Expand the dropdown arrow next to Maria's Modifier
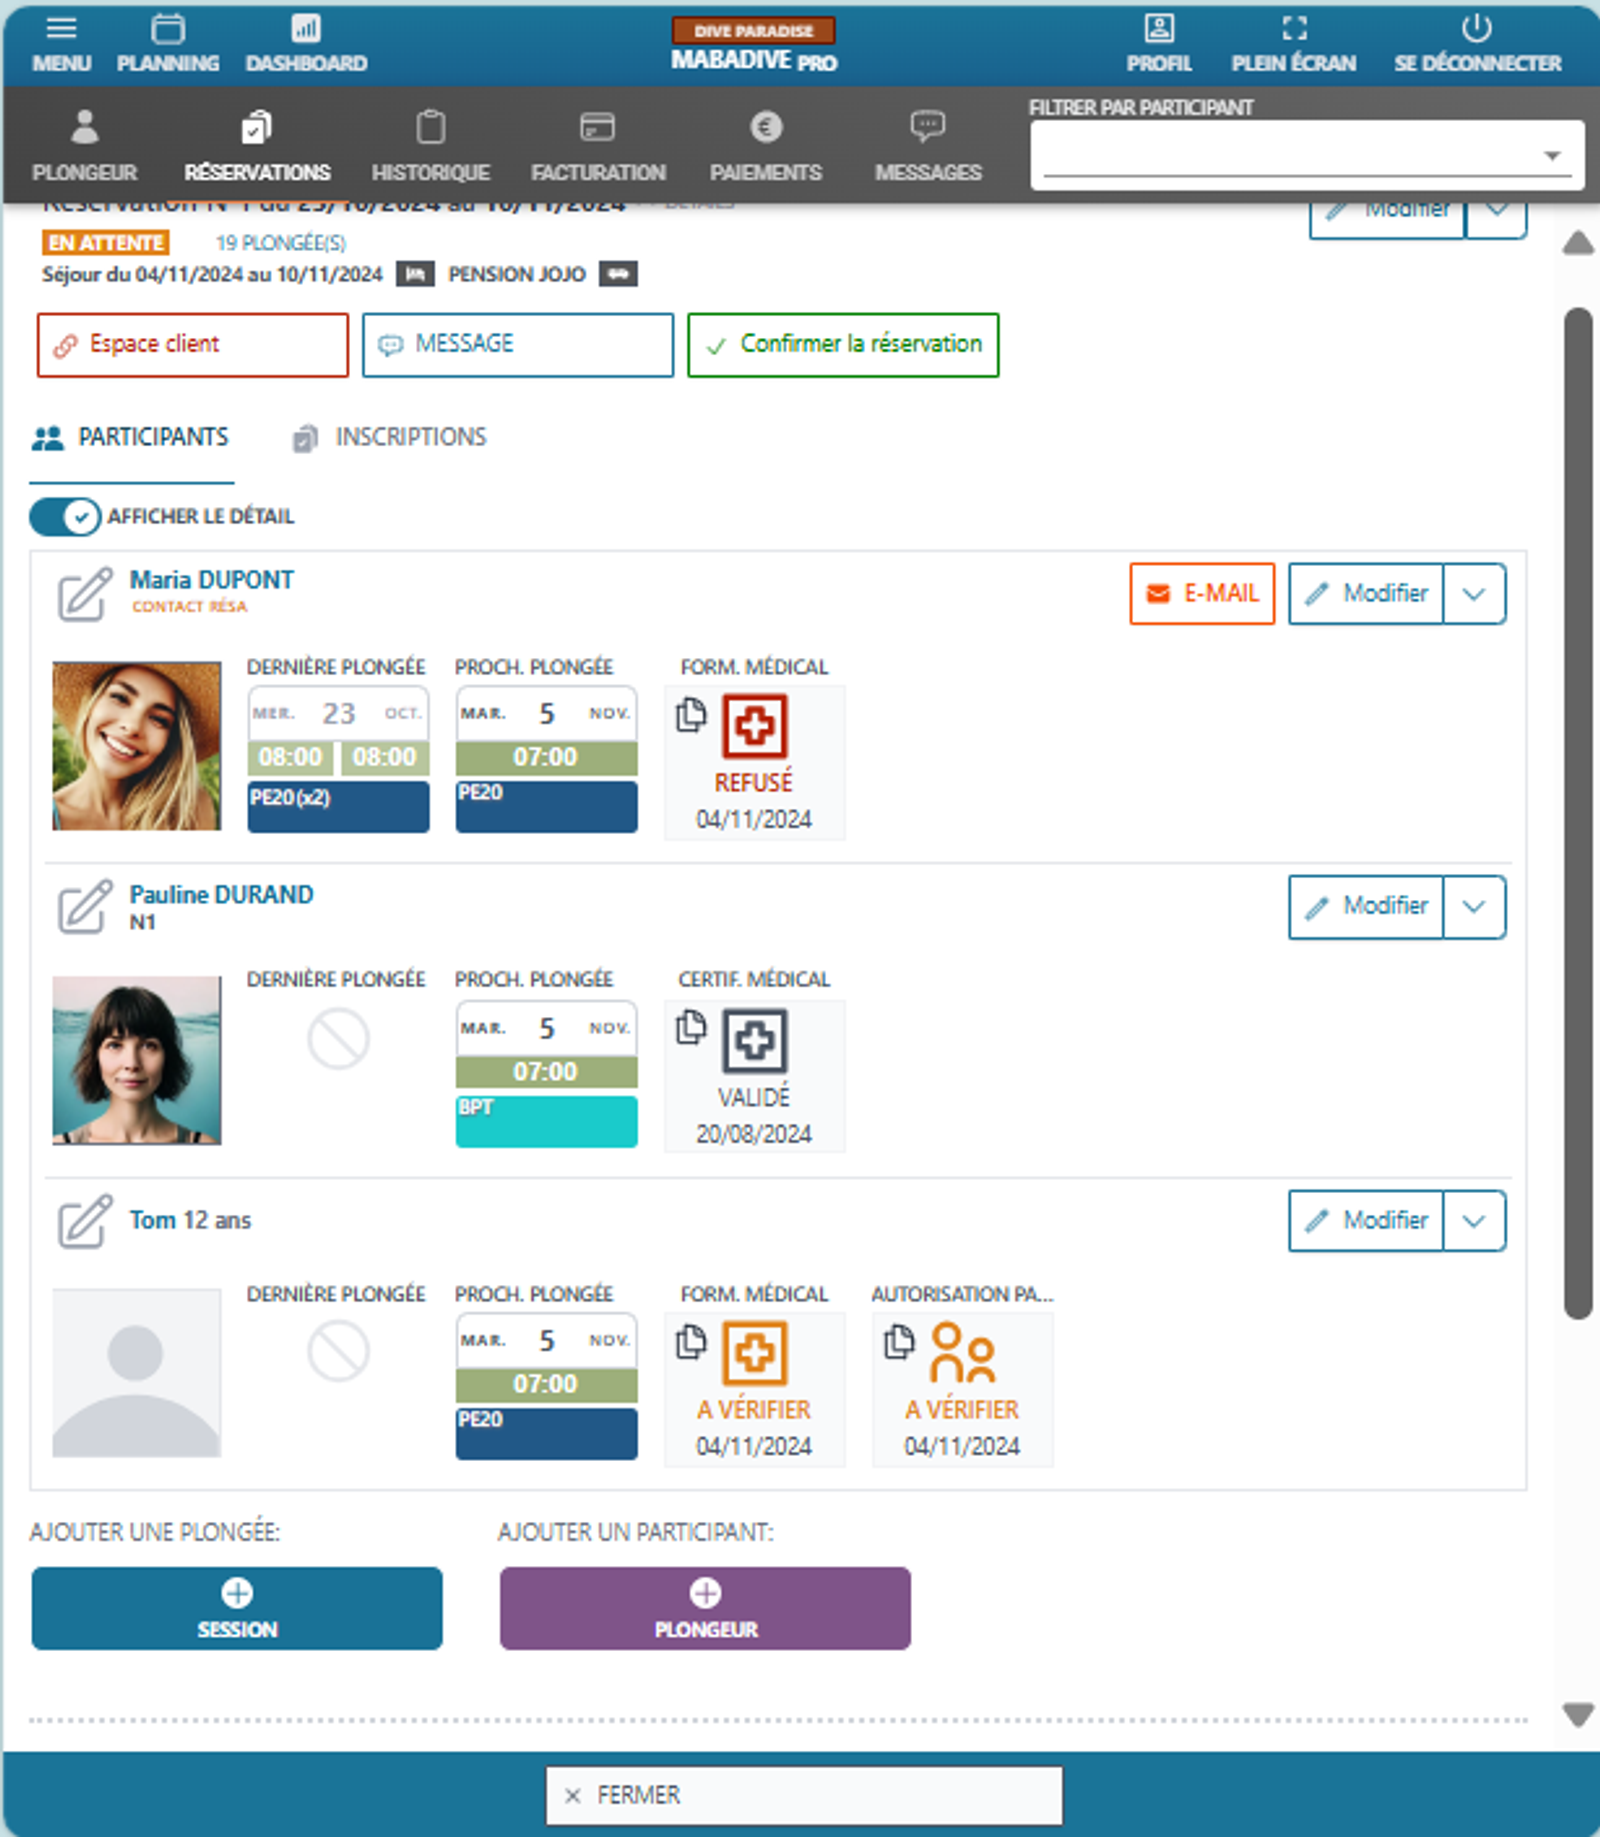1600x1837 pixels. pyautogui.click(x=1474, y=594)
